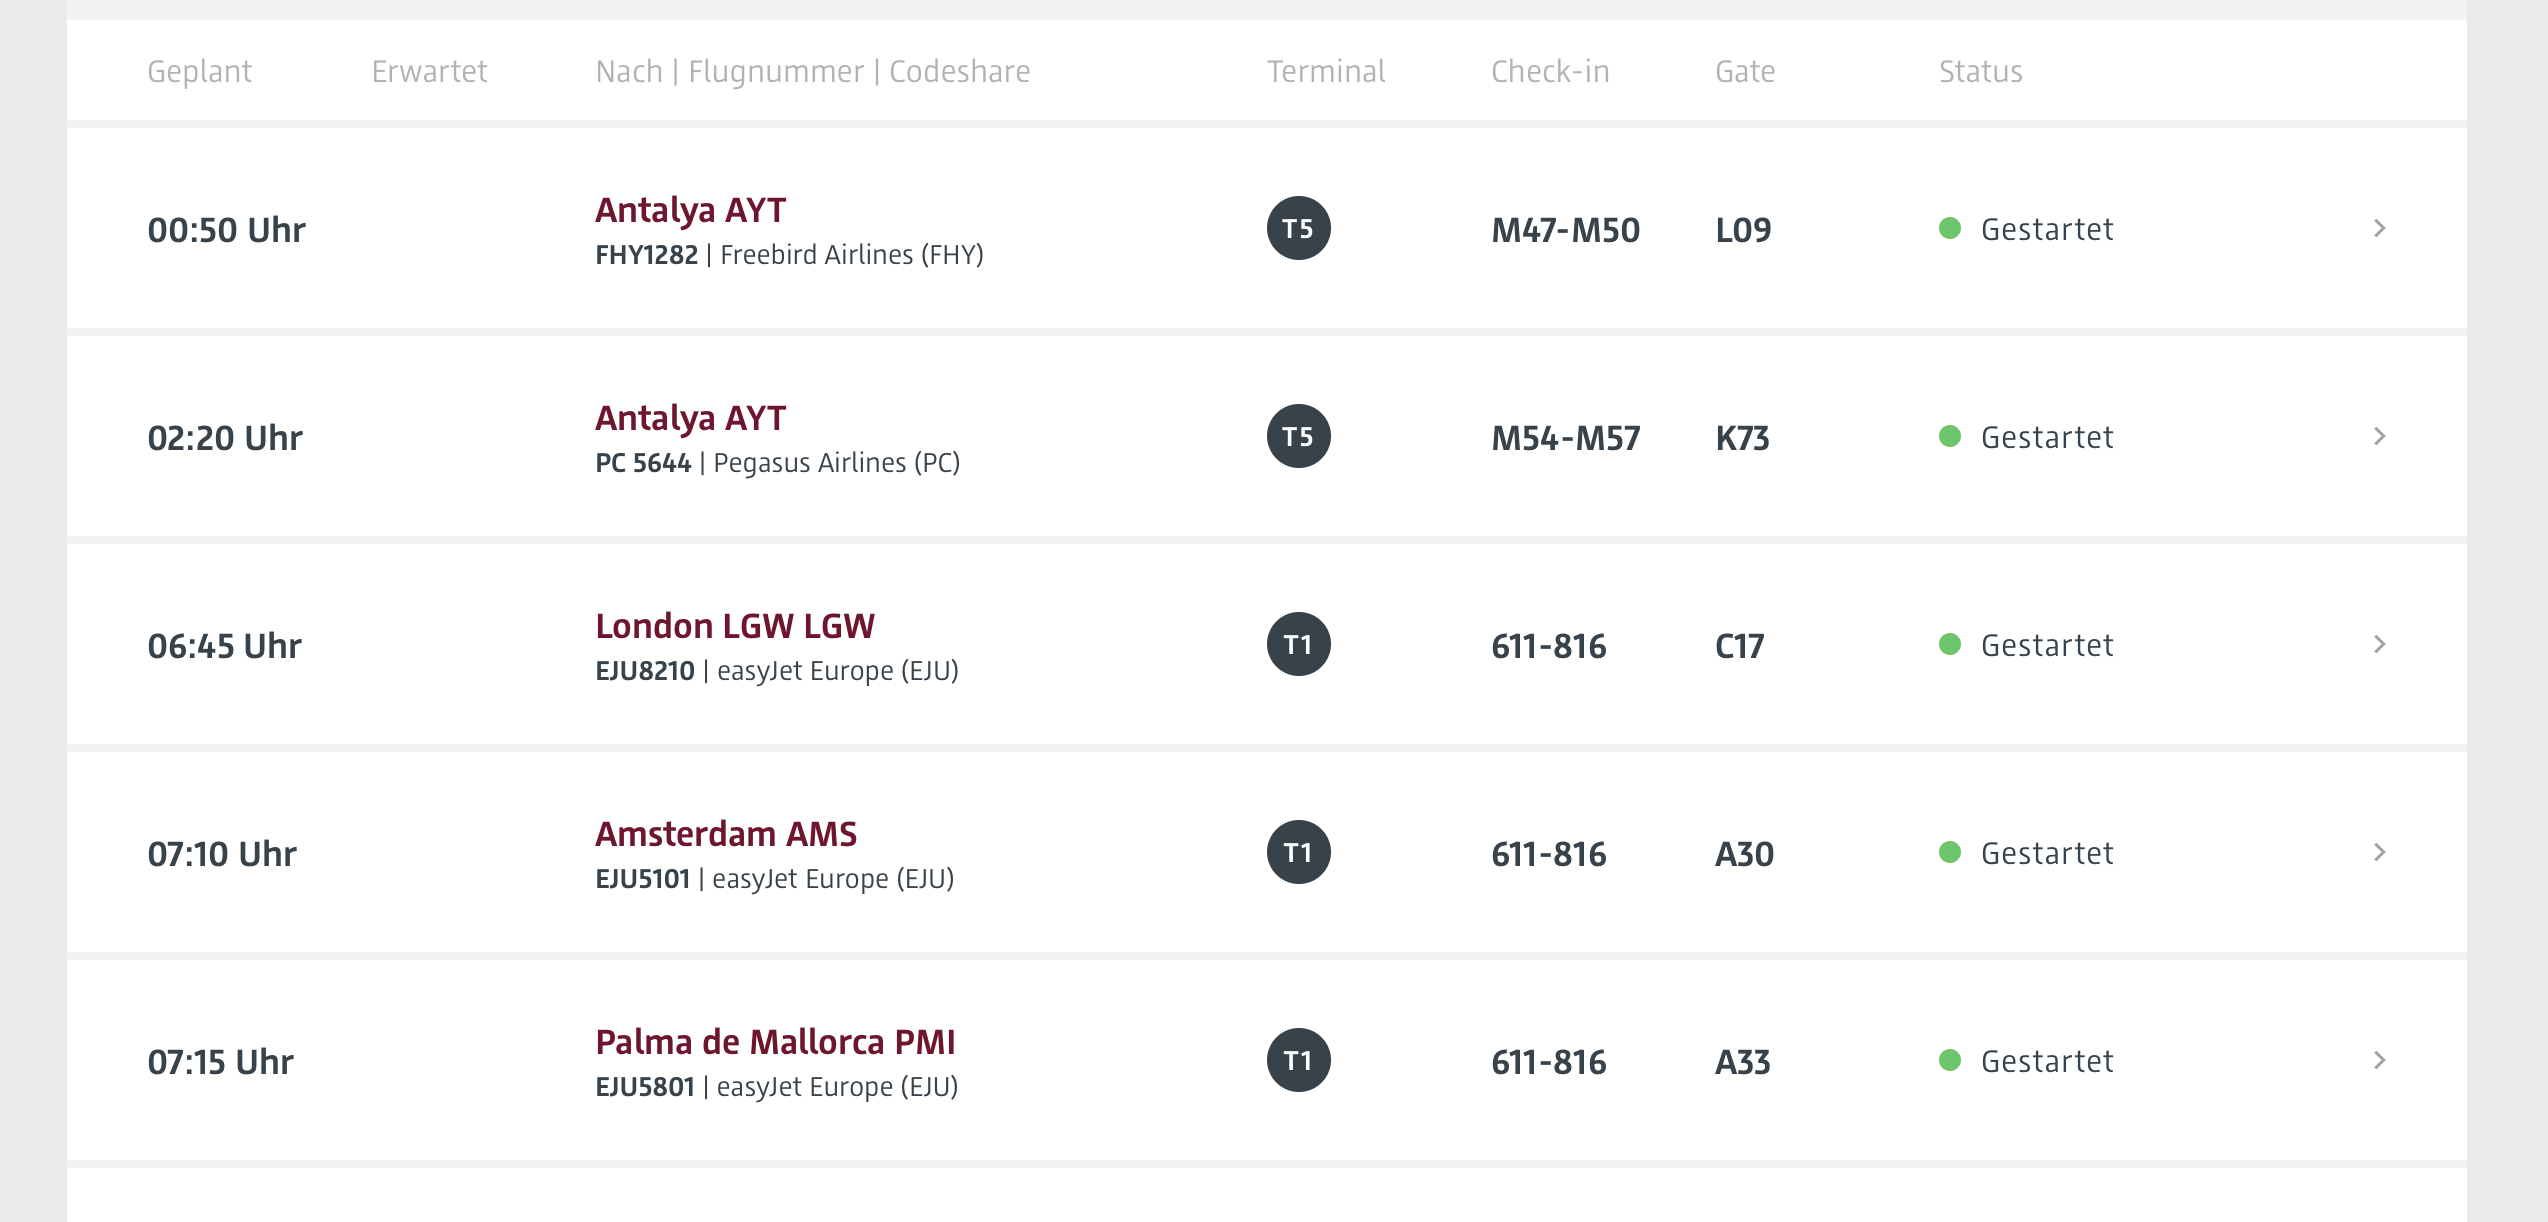Image resolution: width=2548 pixels, height=1222 pixels.
Task: Click the T1 terminal badge for Amsterdam AMS flight
Action: point(1298,852)
